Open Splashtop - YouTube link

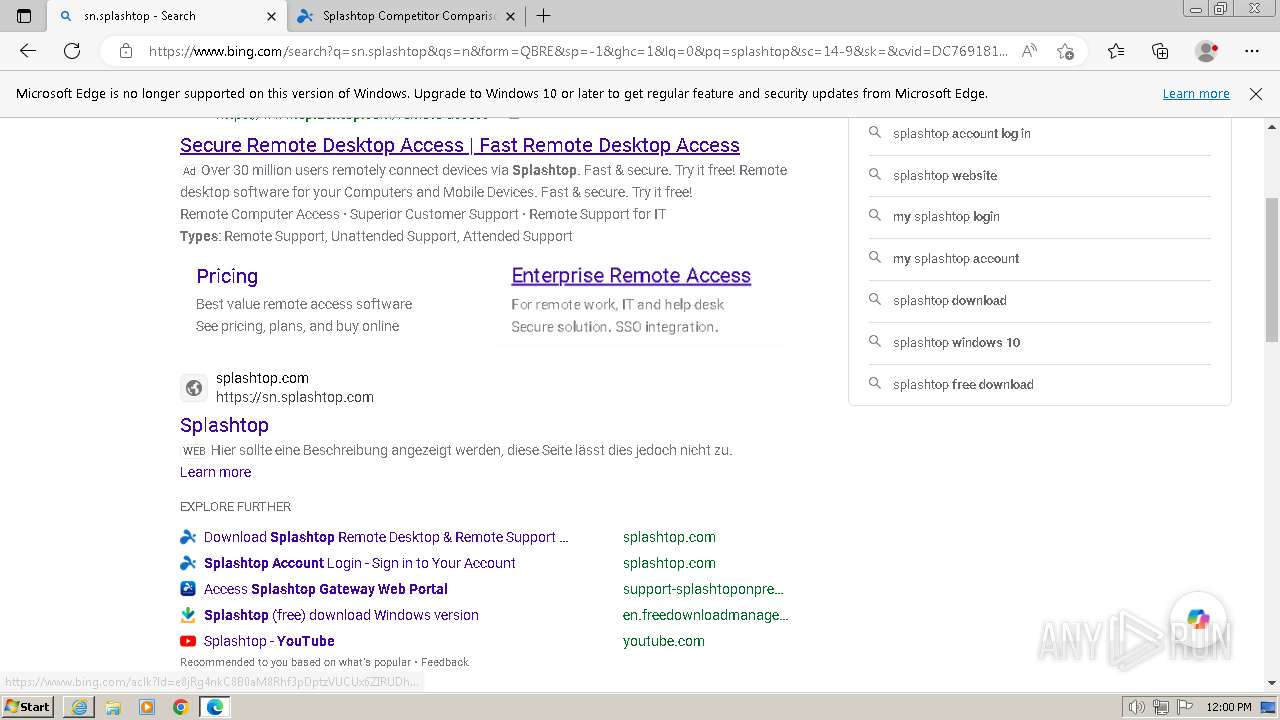point(269,641)
